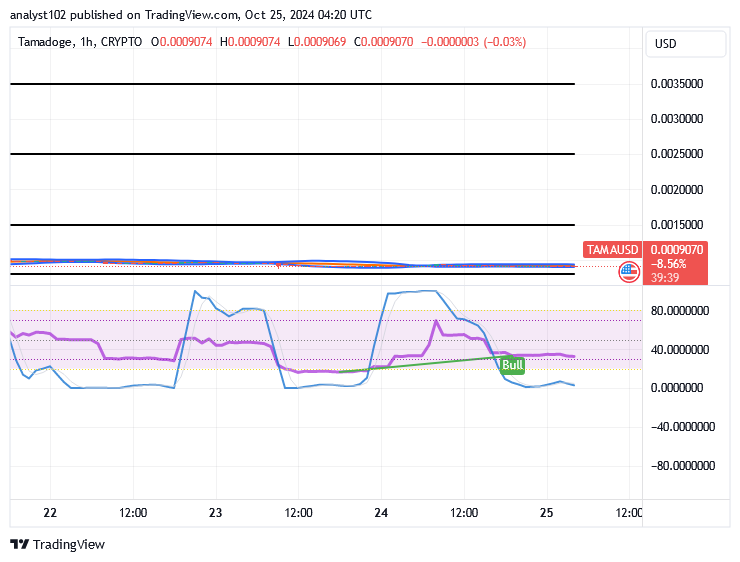Click the green Bull signal label
This screenshot has width=740, height=562.
[513, 365]
